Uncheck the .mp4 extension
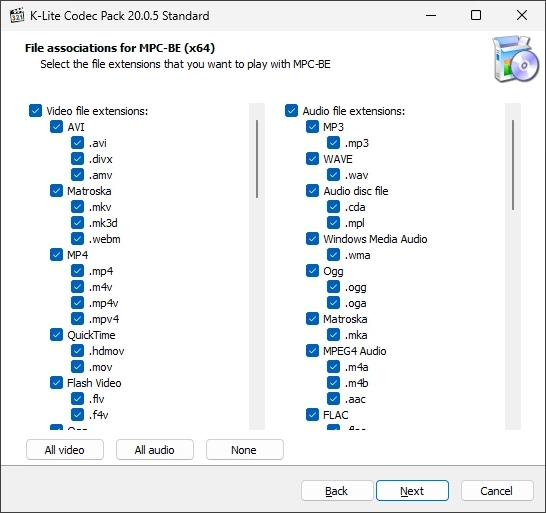The width and height of the screenshot is (546, 513). [x=77, y=271]
